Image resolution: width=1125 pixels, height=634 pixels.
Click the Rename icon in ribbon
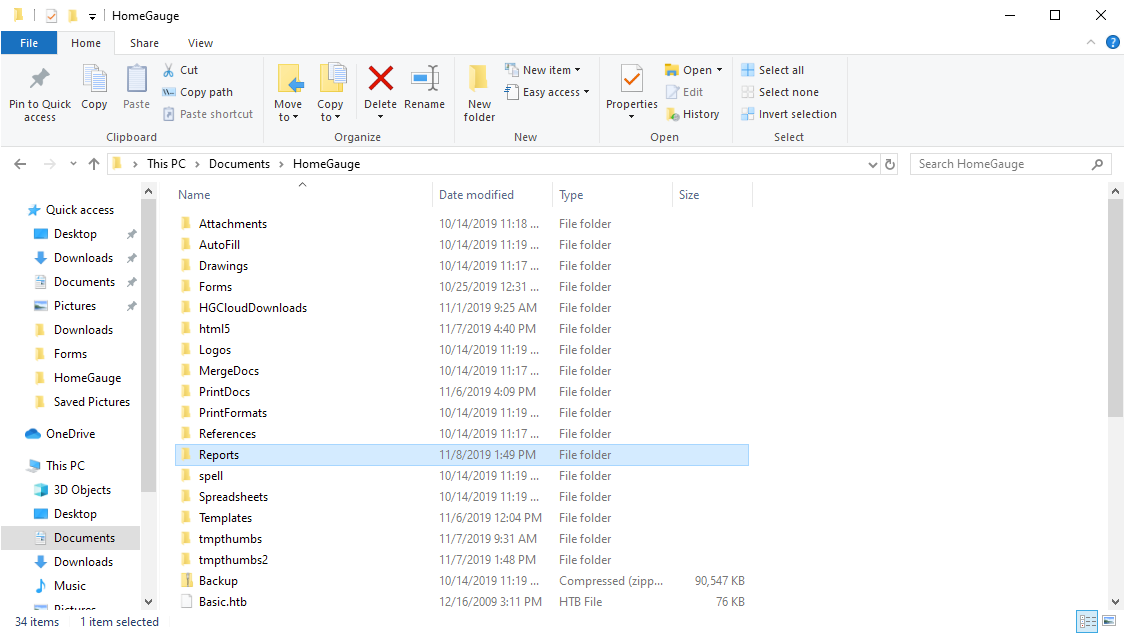(x=425, y=79)
